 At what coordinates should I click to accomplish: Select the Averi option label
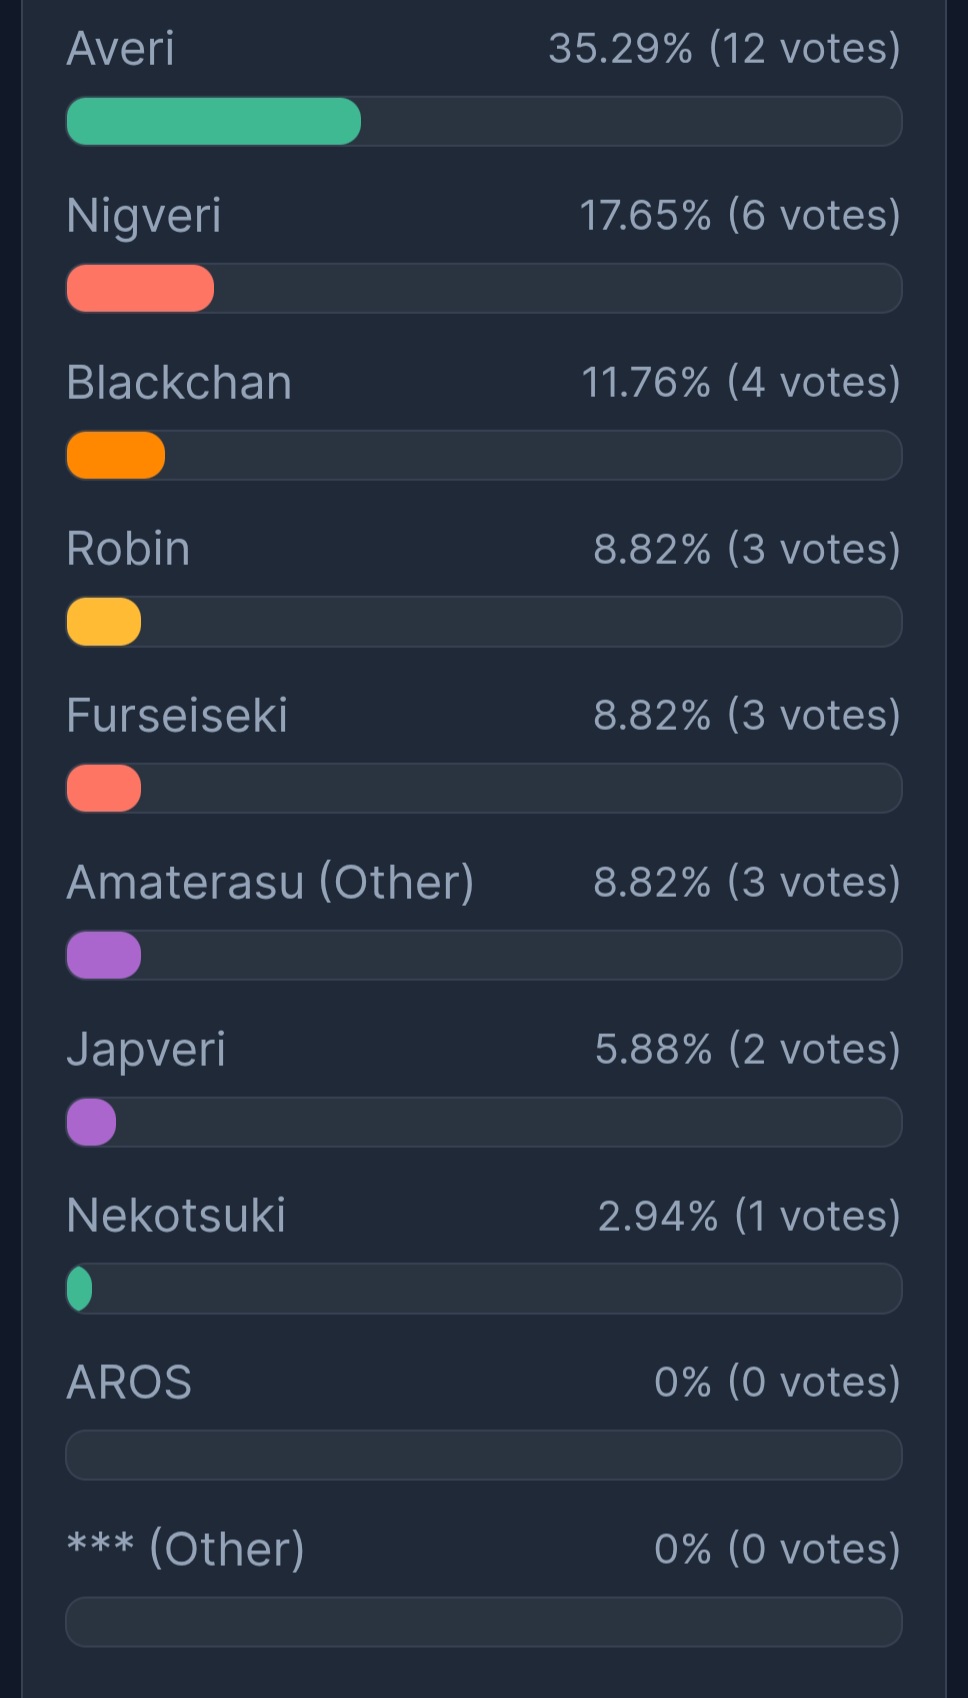tap(121, 49)
